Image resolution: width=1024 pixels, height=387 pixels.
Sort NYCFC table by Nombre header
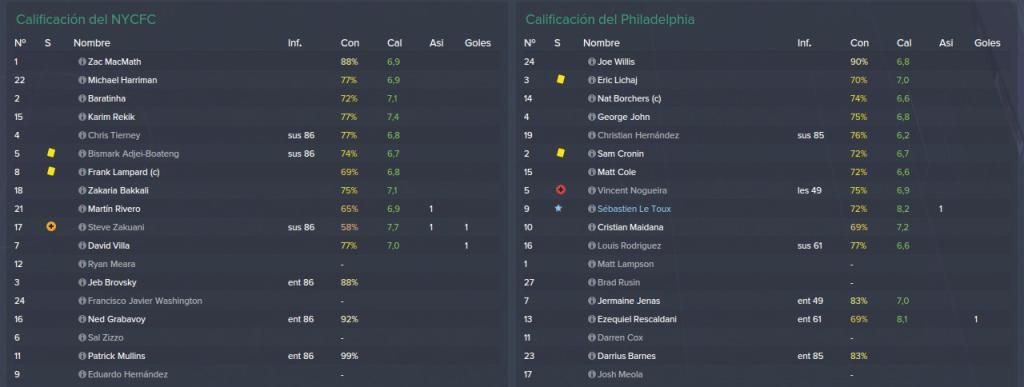click(91, 43)
